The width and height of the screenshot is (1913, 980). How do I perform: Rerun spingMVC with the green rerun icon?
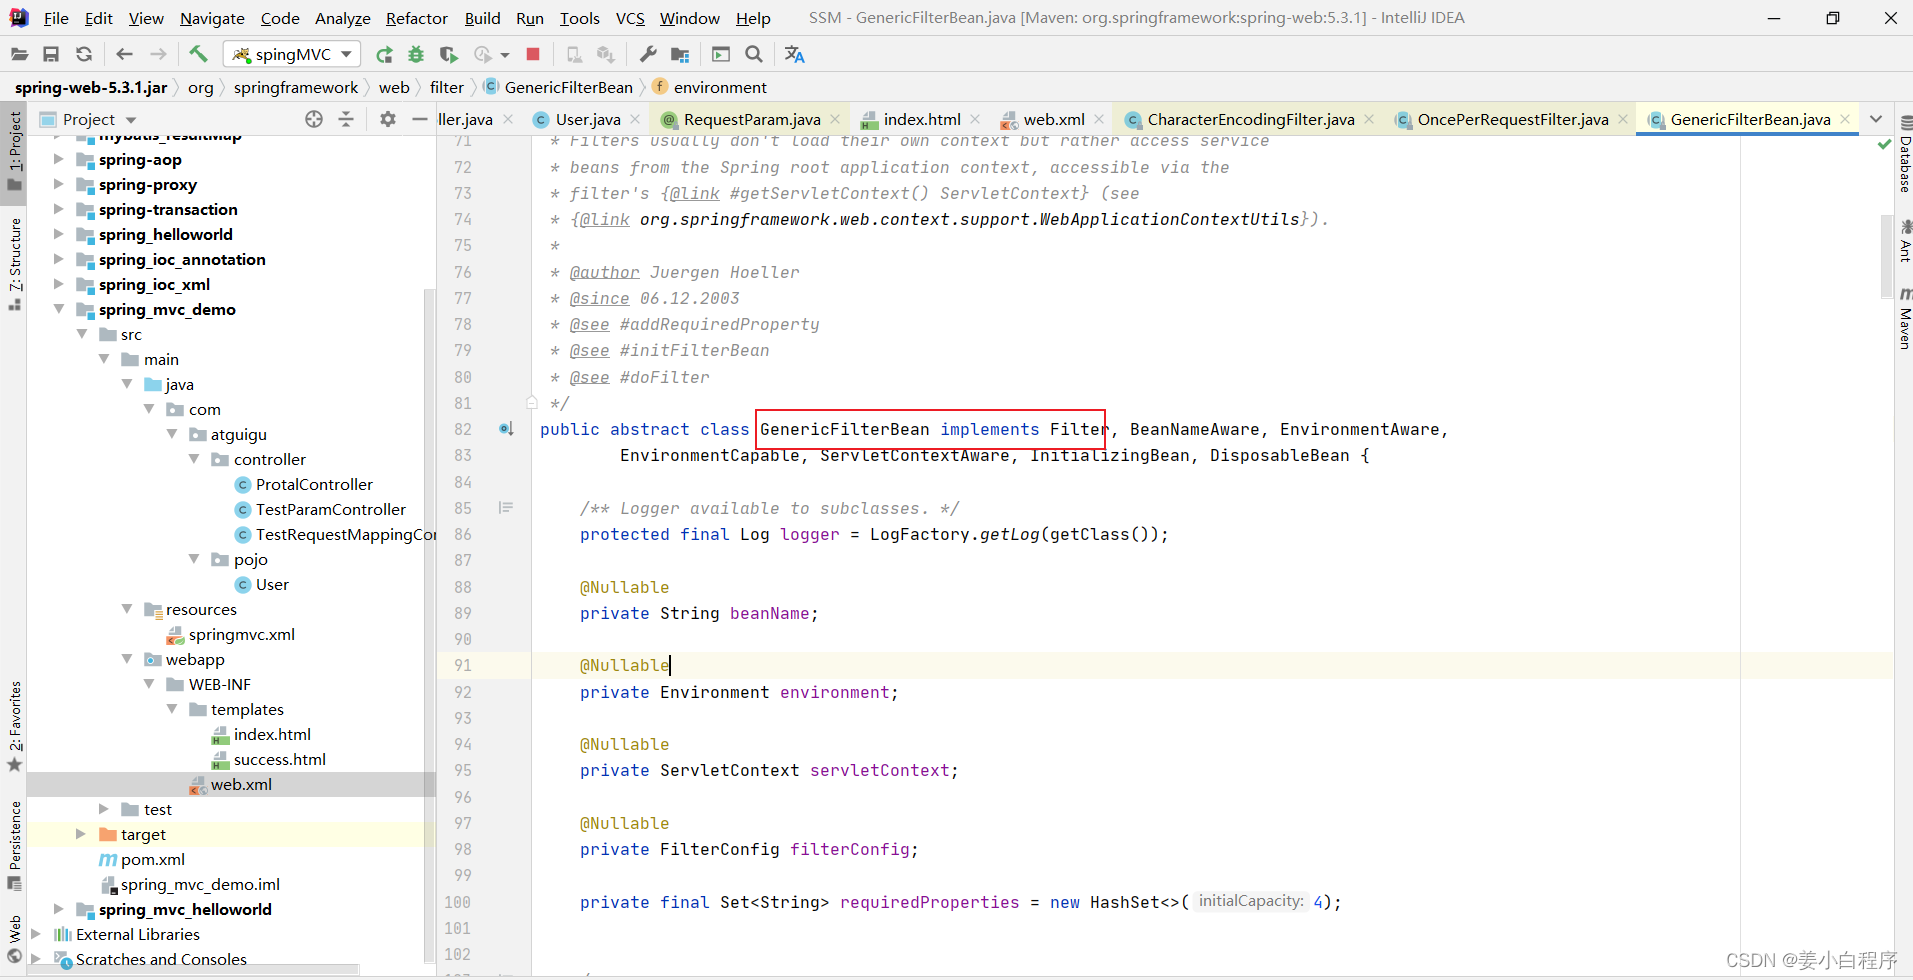(384, 54)
